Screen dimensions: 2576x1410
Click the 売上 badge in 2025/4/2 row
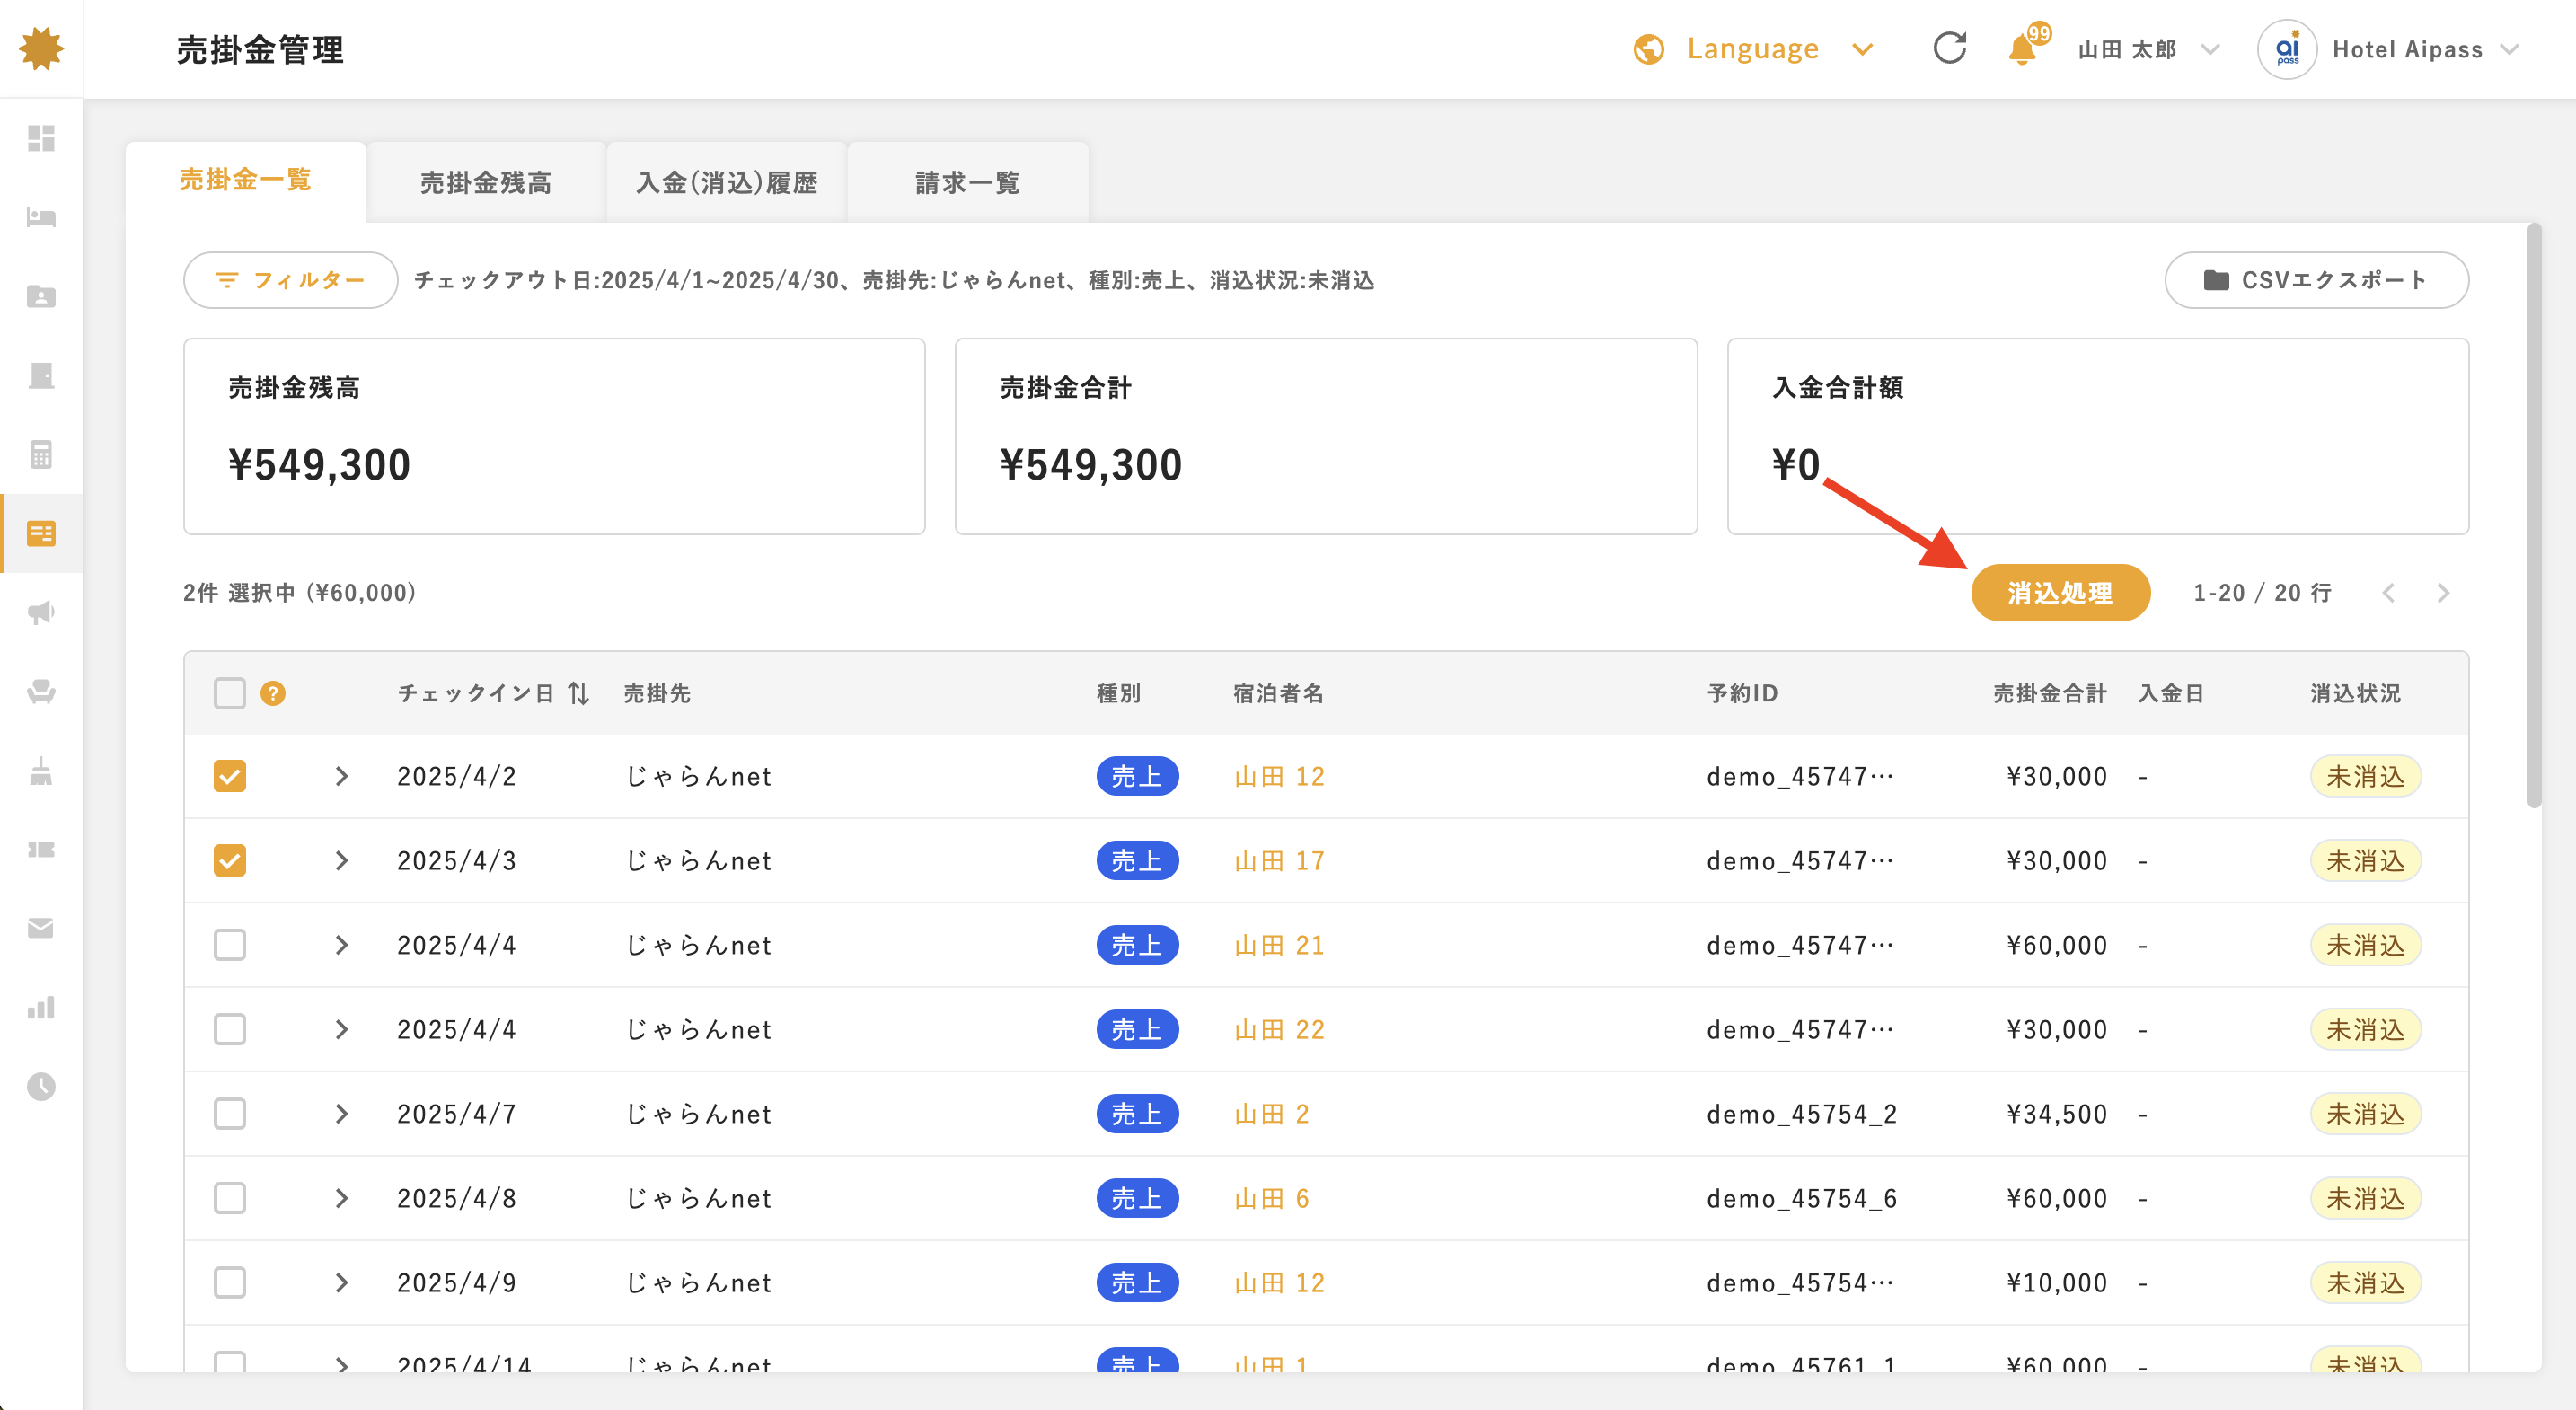[1137, 776]
